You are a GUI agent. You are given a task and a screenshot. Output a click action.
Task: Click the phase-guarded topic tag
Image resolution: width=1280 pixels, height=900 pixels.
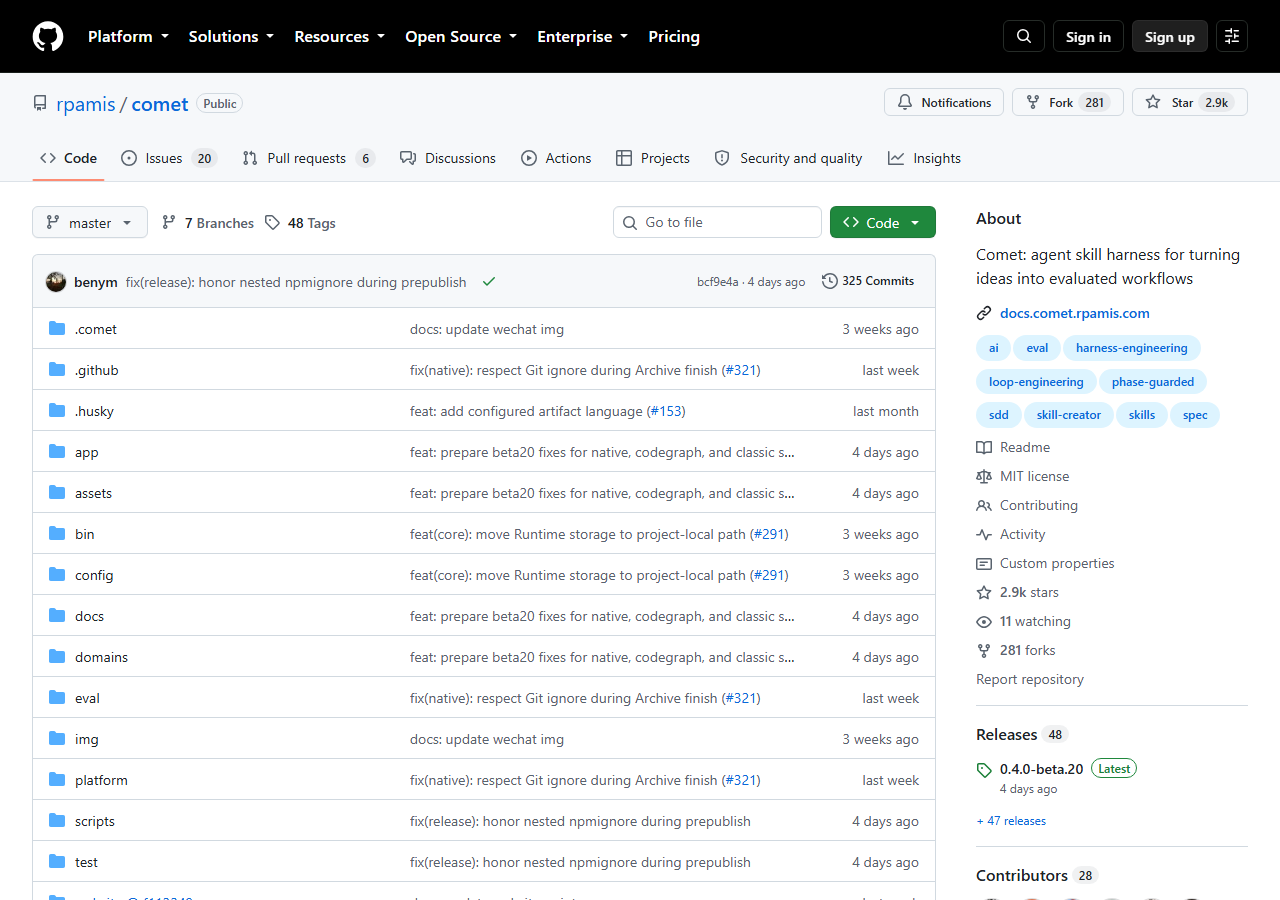(1153, 382)
